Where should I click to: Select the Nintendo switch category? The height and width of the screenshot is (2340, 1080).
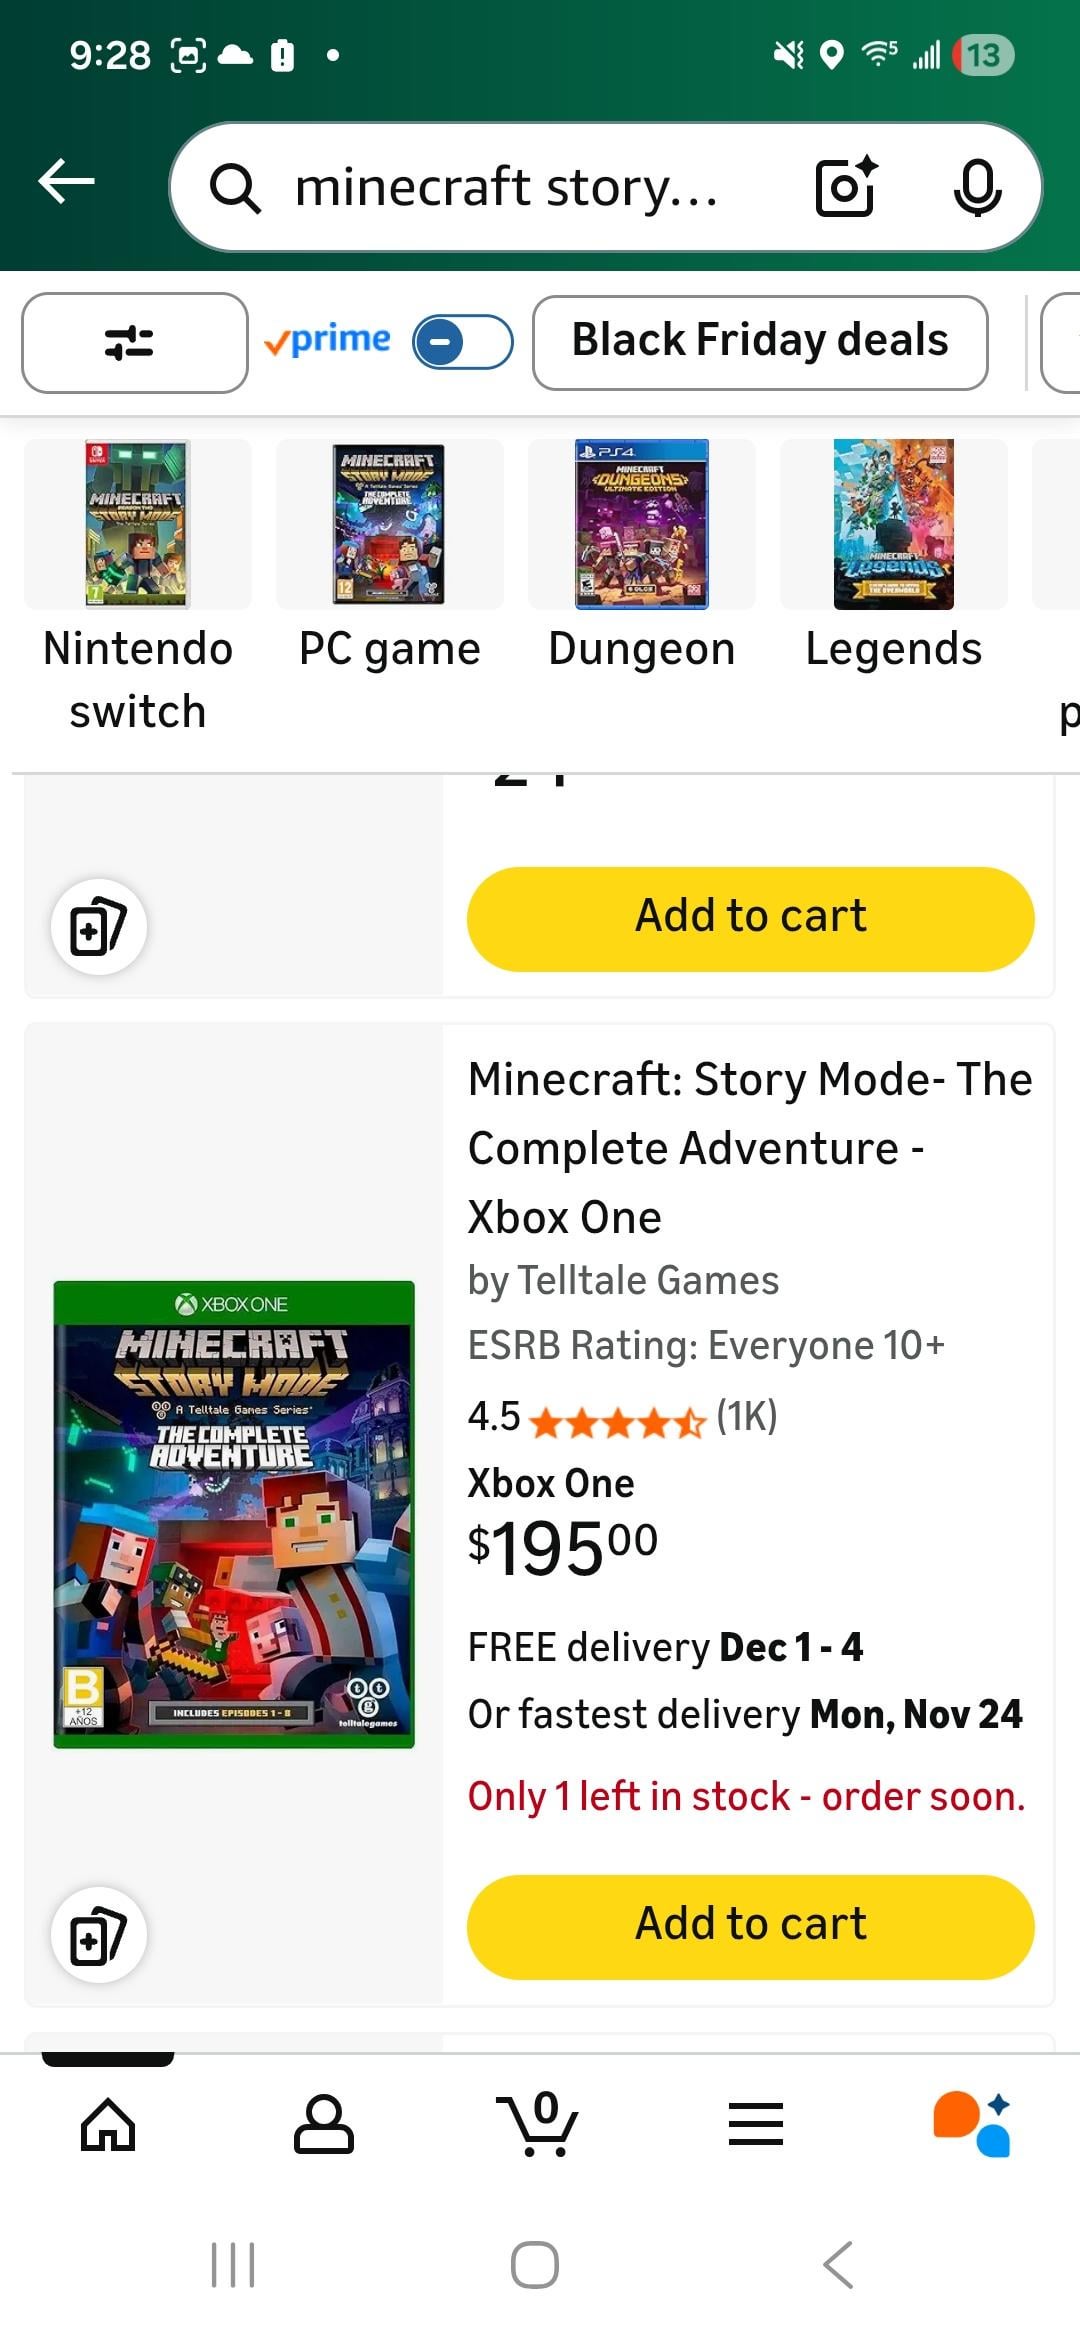[138, 586]
